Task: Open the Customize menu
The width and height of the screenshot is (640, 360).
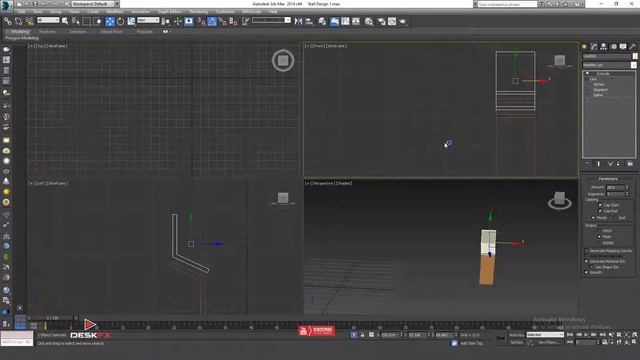Action: coord(225,12)
